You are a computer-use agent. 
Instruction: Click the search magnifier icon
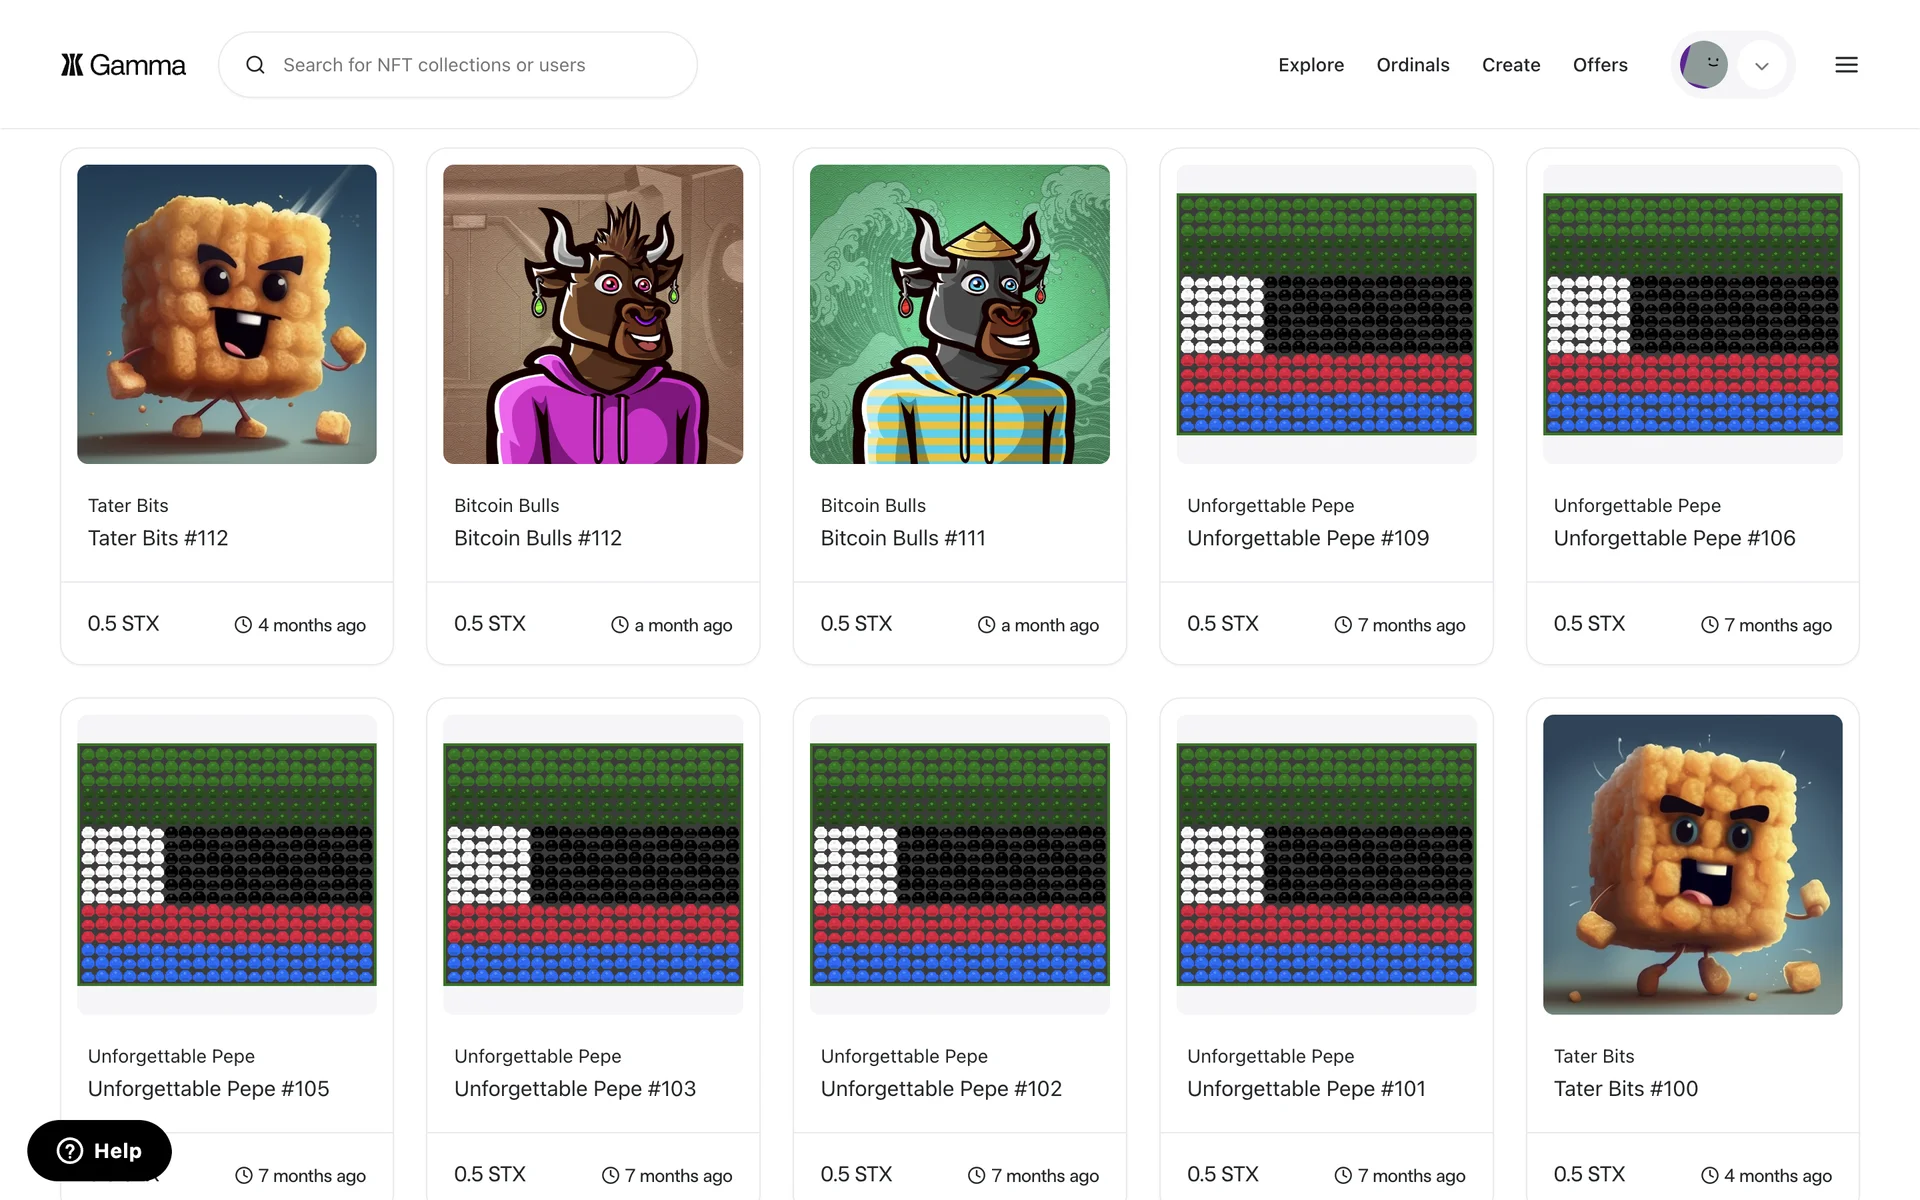256,65
